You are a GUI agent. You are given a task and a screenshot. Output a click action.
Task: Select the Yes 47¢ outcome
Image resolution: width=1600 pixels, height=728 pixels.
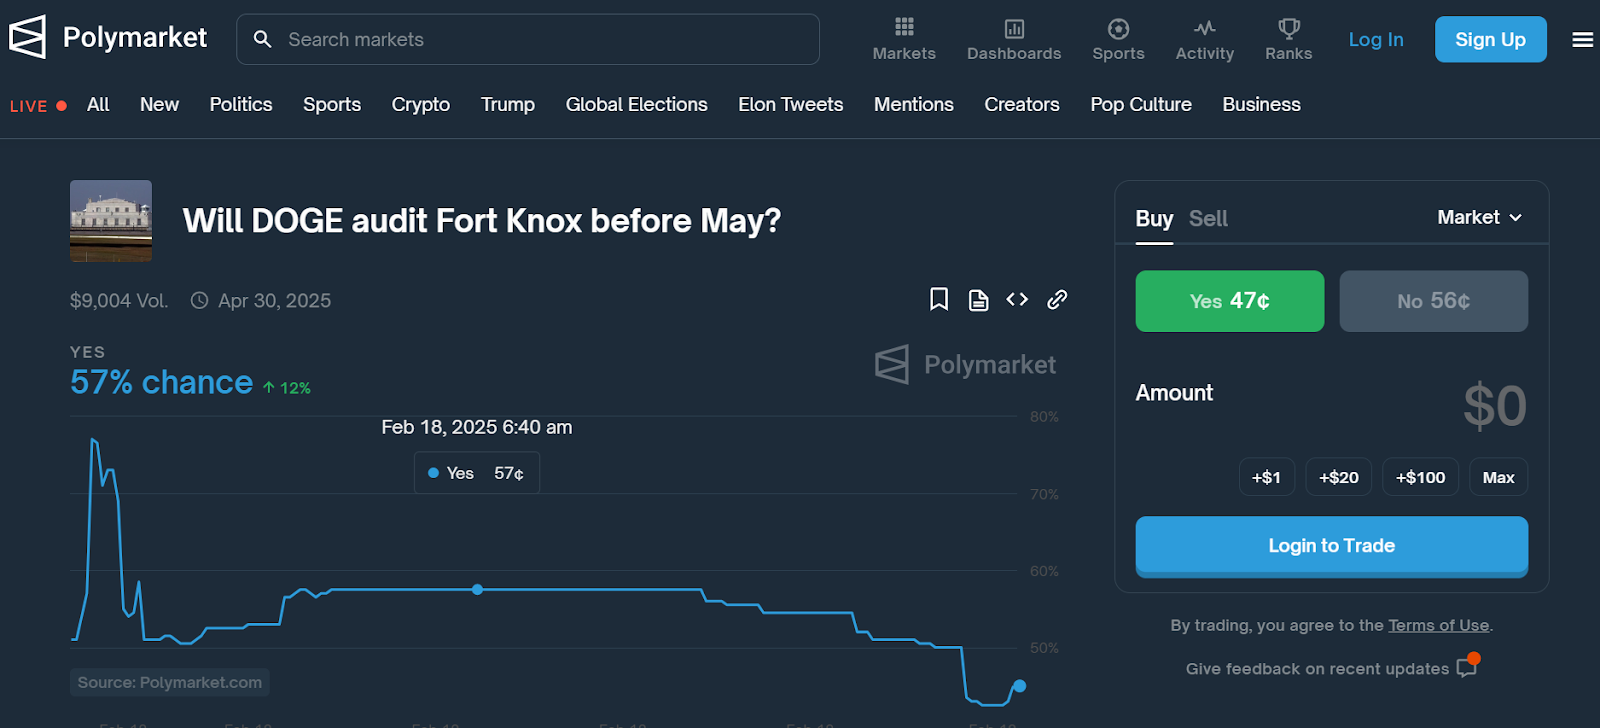pos(1230,301)
